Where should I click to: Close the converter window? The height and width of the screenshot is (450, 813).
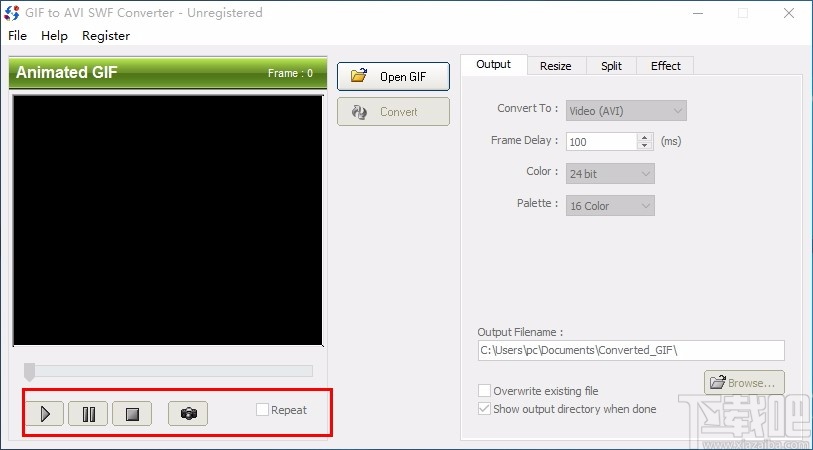click(x=789, y=13)
